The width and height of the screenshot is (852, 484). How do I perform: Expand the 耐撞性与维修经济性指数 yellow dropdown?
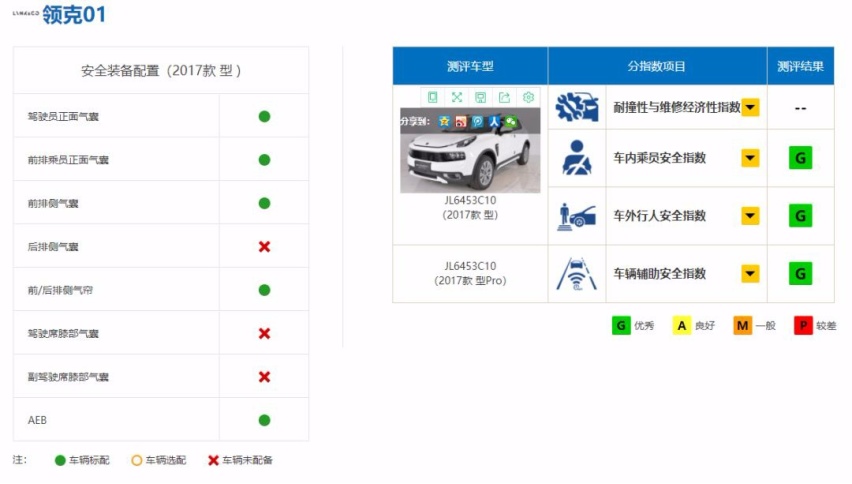click(750, 107)
